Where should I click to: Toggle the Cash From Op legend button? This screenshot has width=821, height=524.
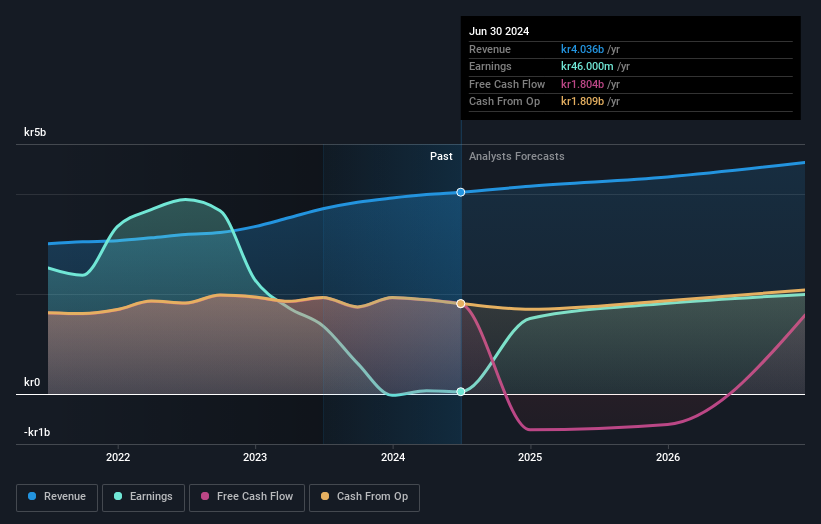pos(364,497)
